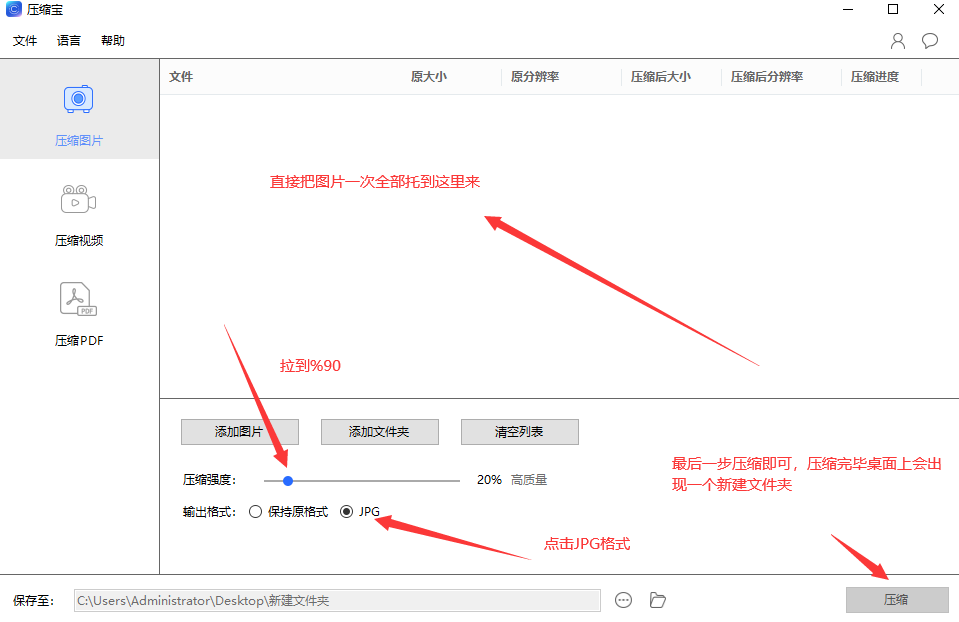Open the 语言 menu
The image size is (959, 622).
click(69, 41)
